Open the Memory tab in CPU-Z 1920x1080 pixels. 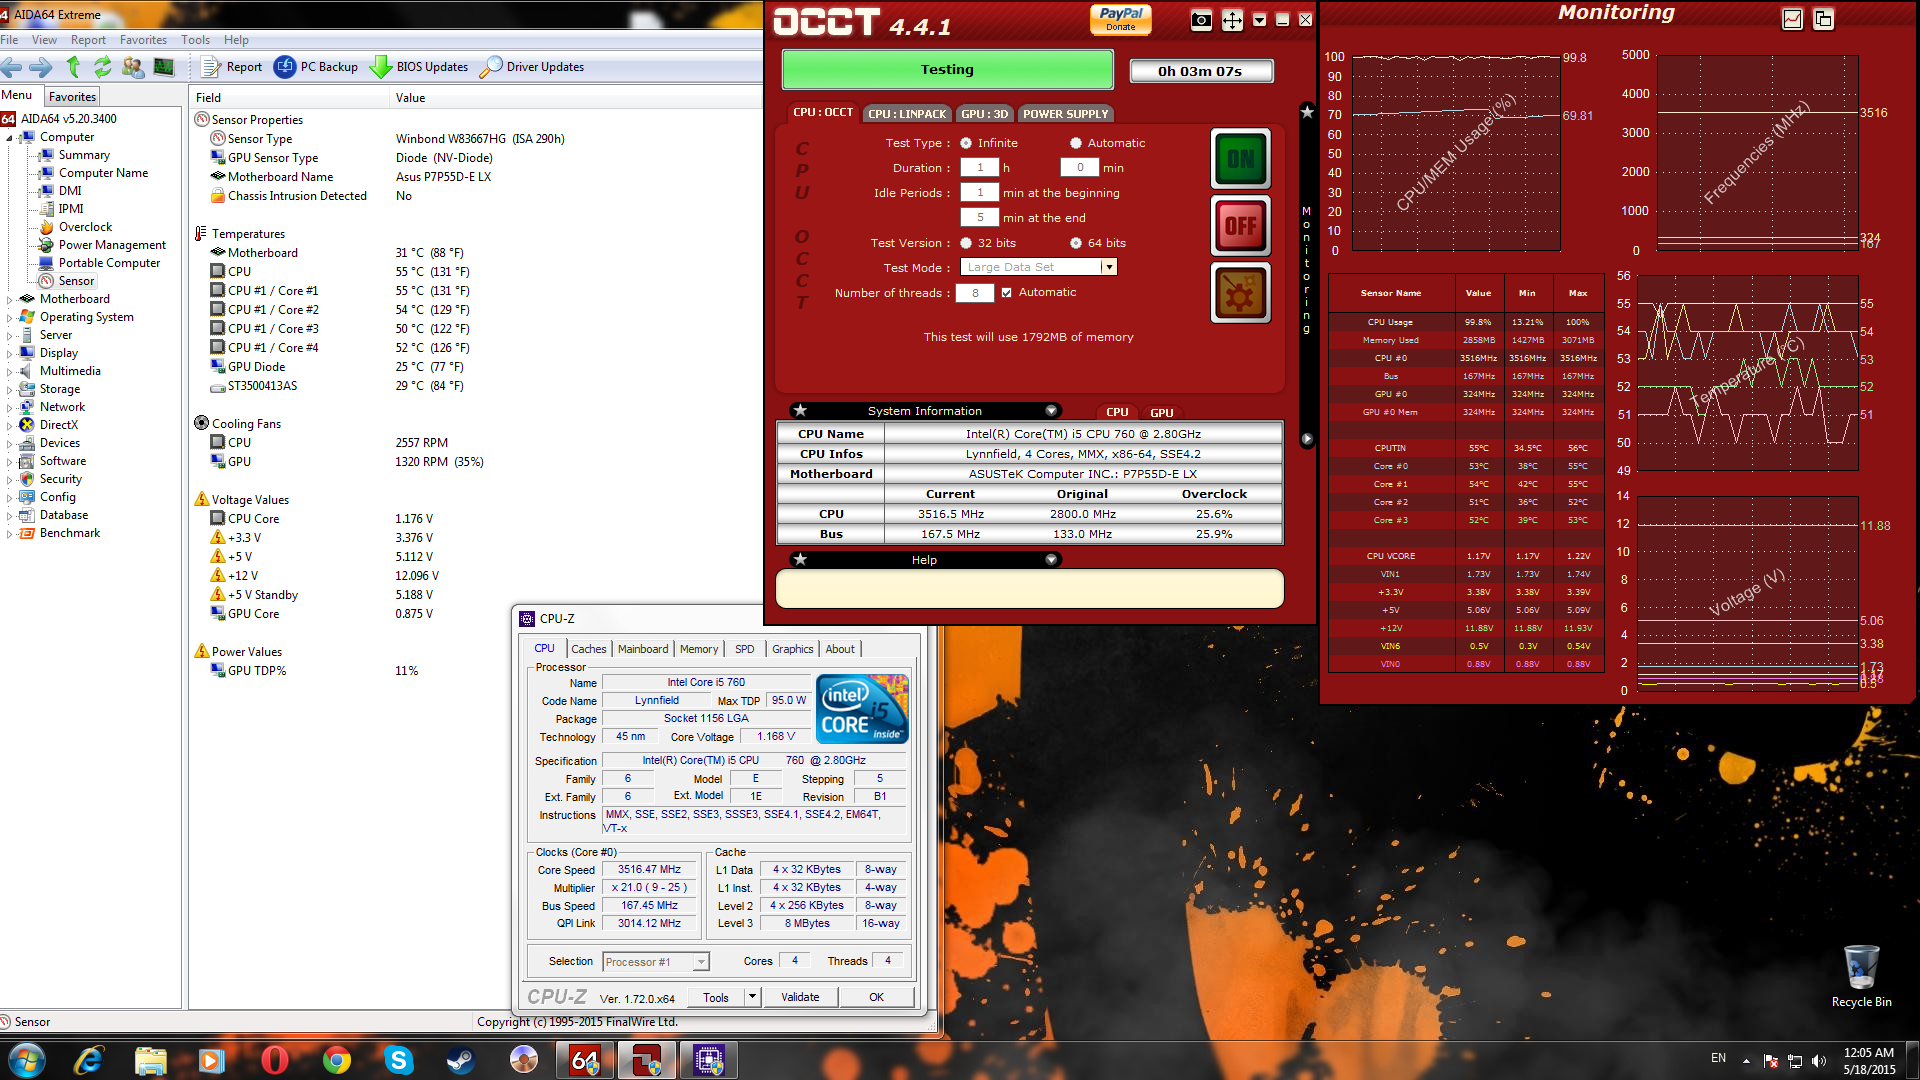click(x=698, y=649)
